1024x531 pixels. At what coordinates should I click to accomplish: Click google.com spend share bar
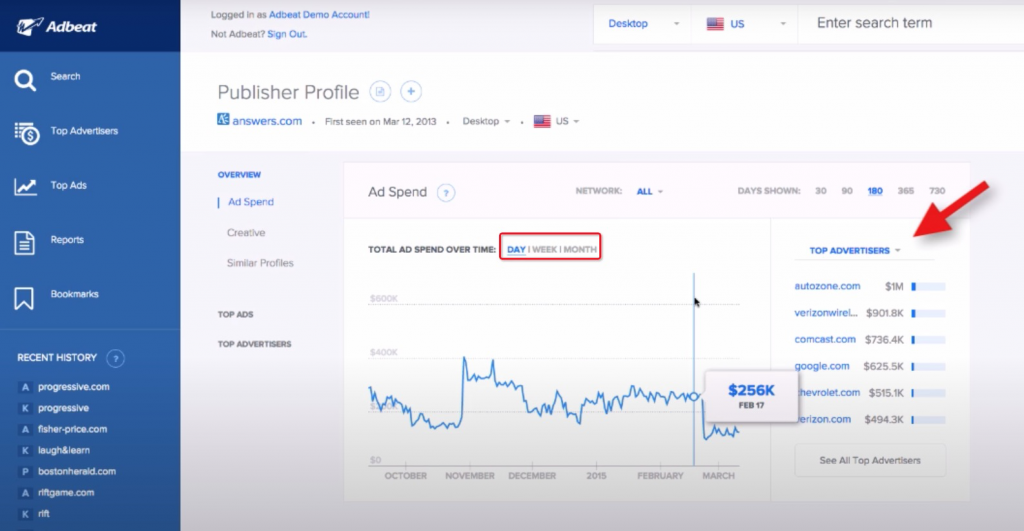[928, 366]
